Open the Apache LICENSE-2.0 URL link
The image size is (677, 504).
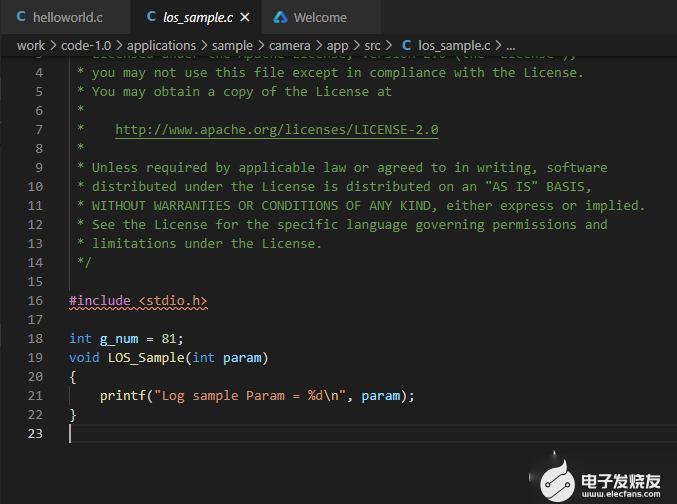point(276,130)
